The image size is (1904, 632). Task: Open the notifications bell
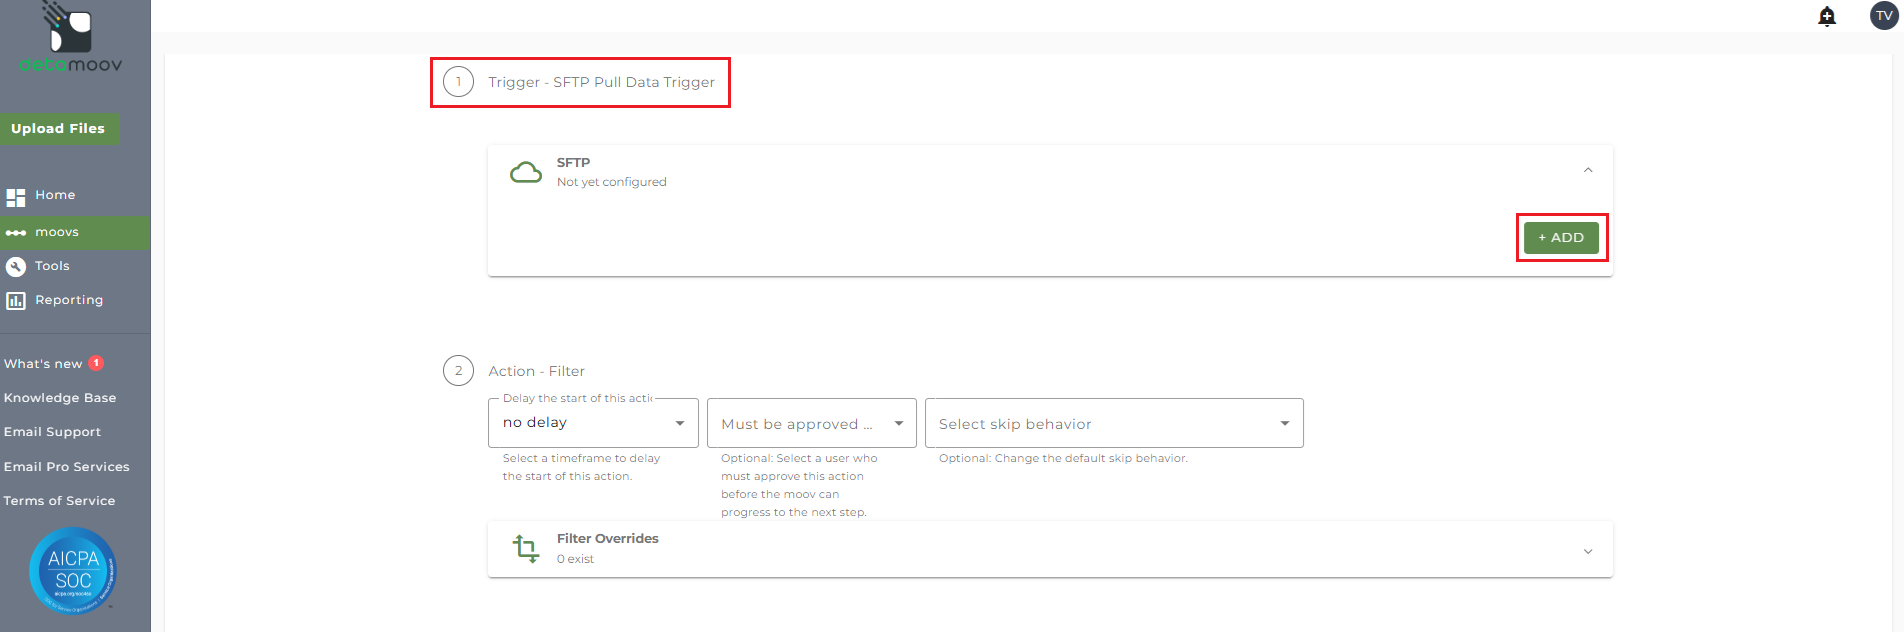click(1827, 16)
